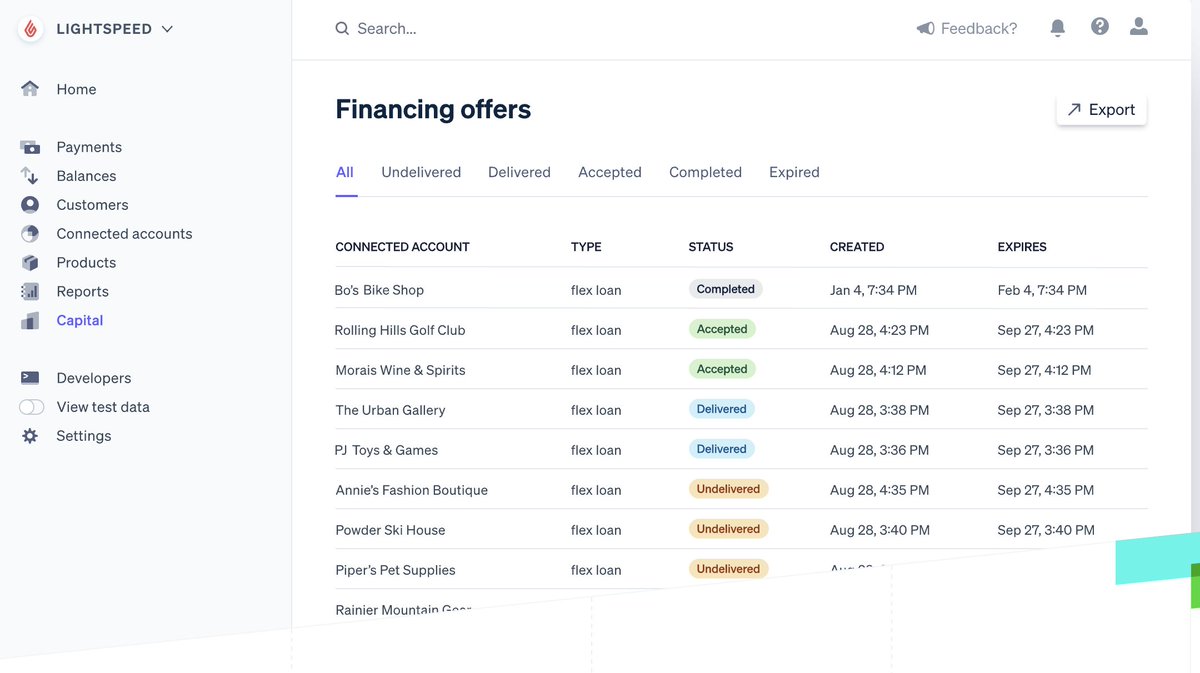This screenshot has width=1200, height=673.
Task: Click the Settings gear icon
Action: coord(31,435)
